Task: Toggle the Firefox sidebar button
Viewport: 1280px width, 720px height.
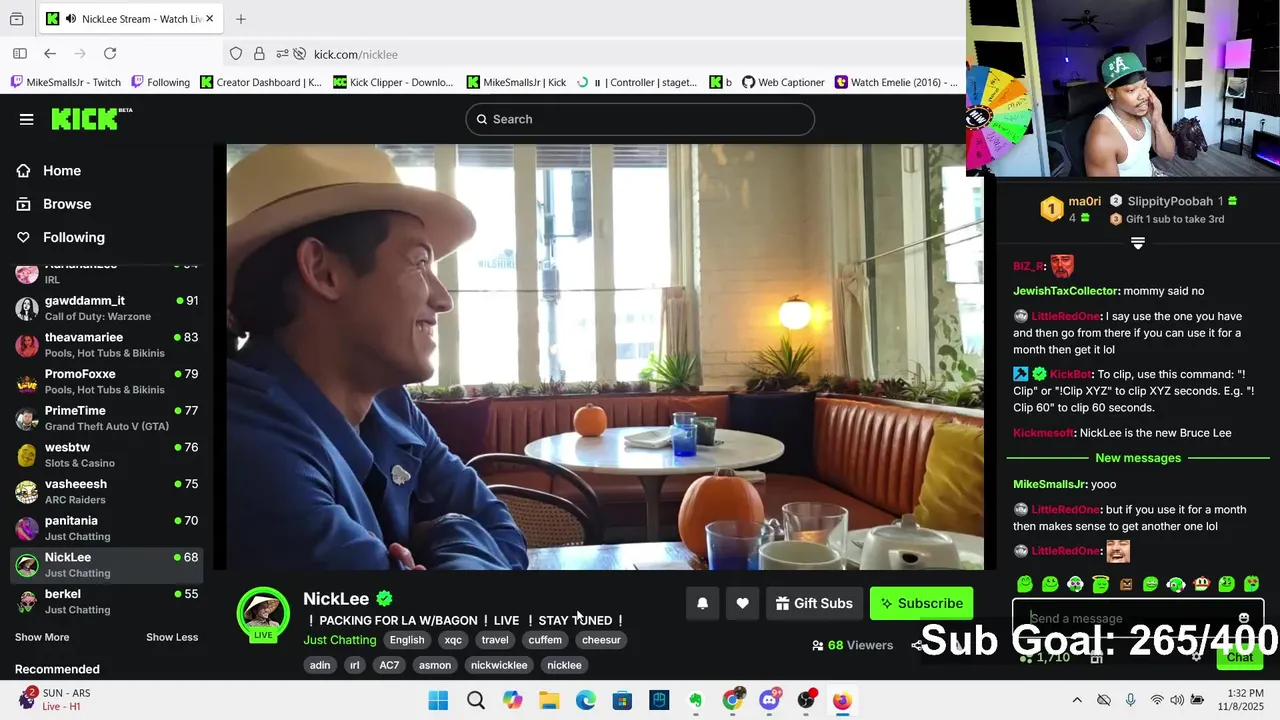Action: click(19, 54)
